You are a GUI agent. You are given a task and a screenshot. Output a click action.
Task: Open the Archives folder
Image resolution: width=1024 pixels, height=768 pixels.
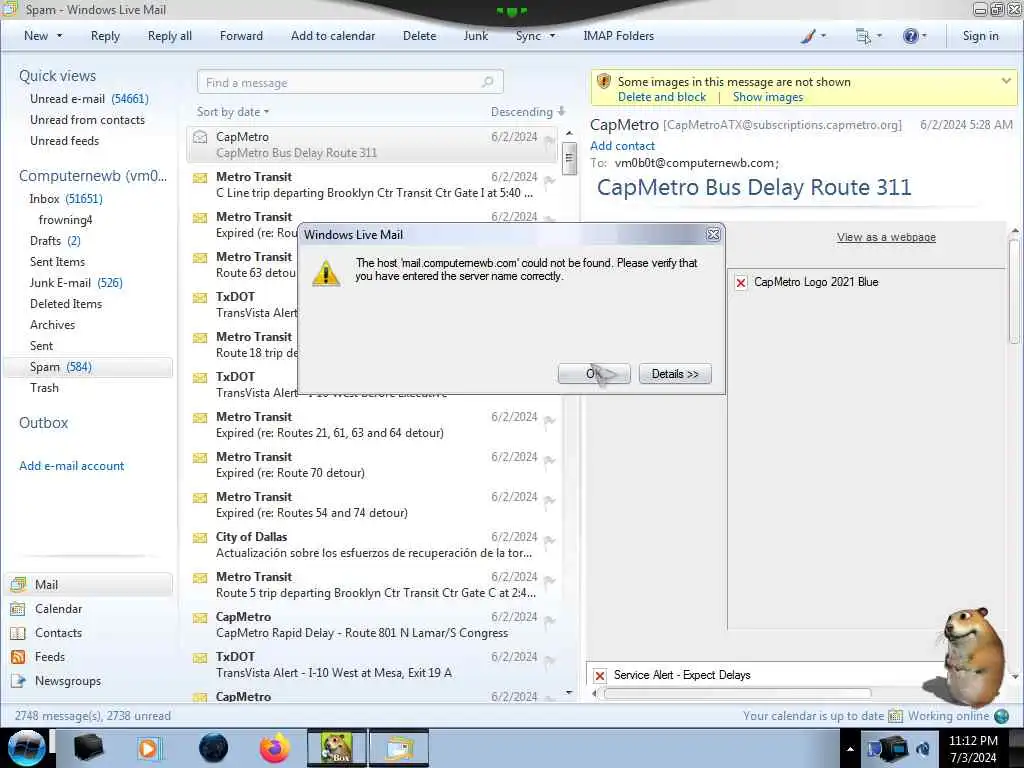[x=52, y=325]
